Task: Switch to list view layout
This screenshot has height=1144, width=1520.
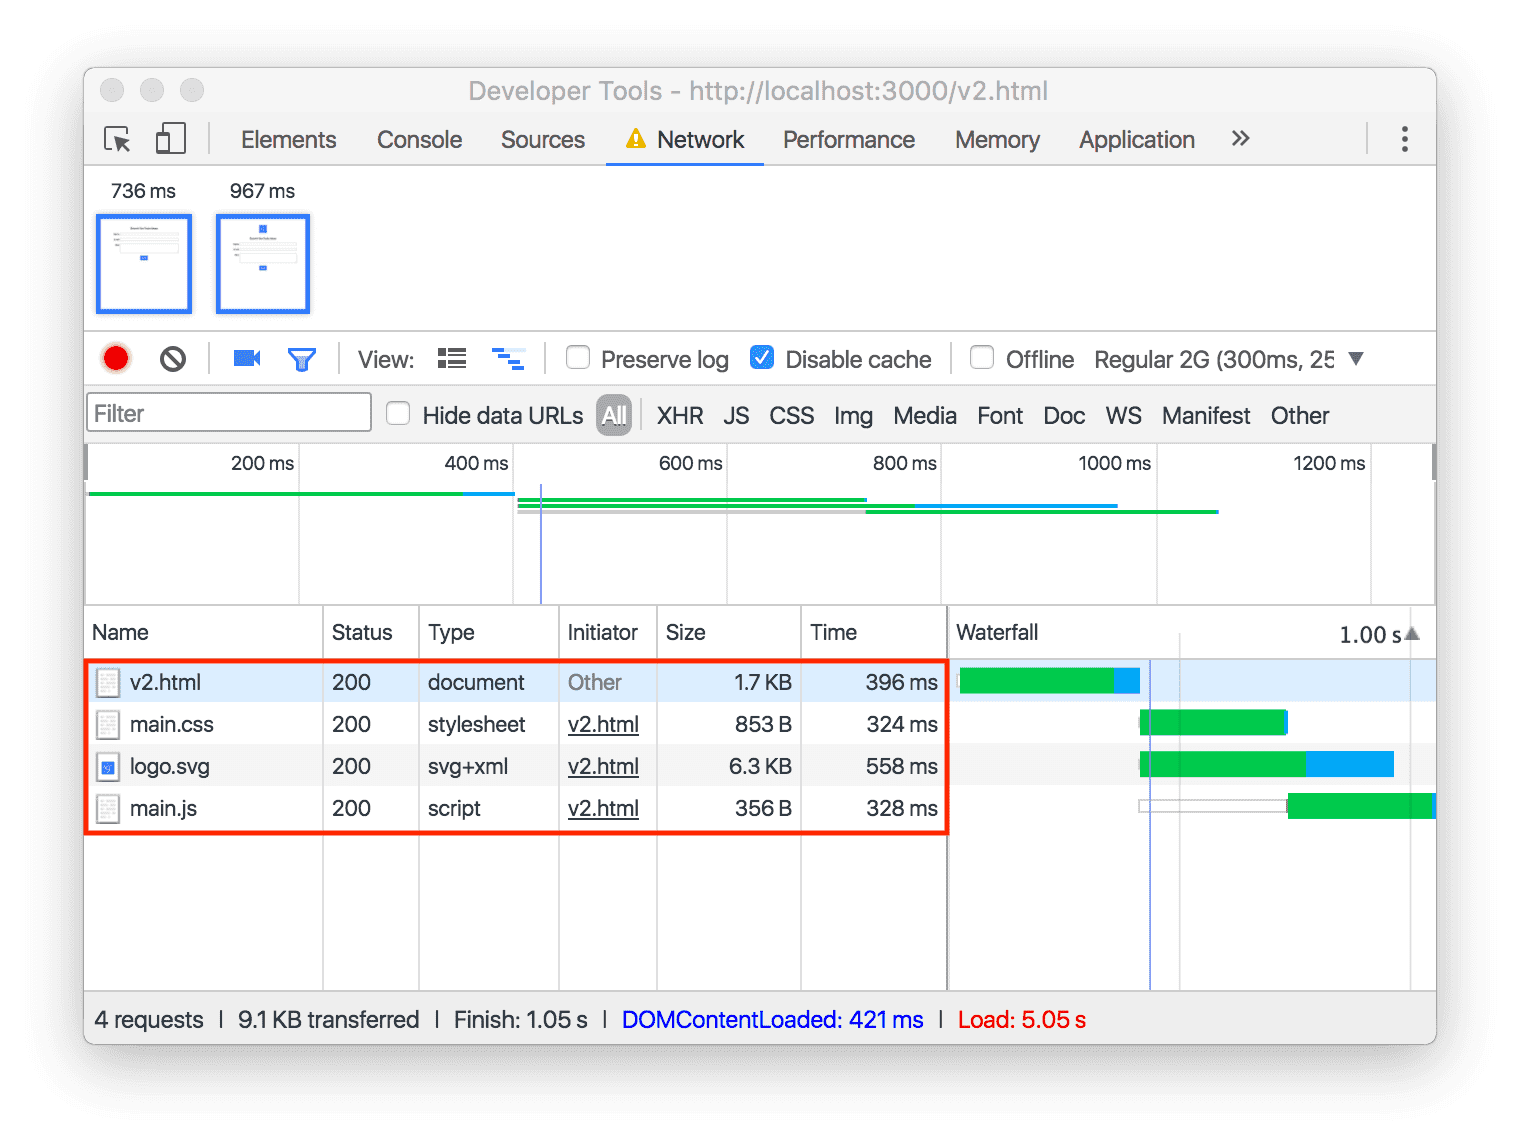Action: click(451, 358)
